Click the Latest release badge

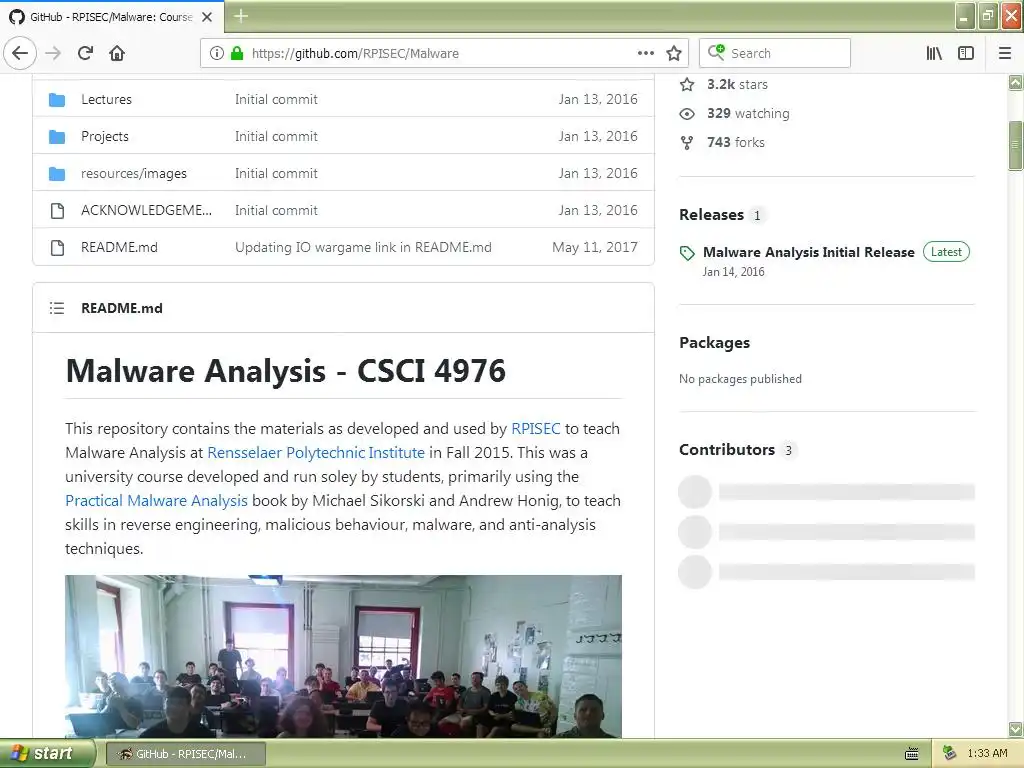[x=946, y=251]
